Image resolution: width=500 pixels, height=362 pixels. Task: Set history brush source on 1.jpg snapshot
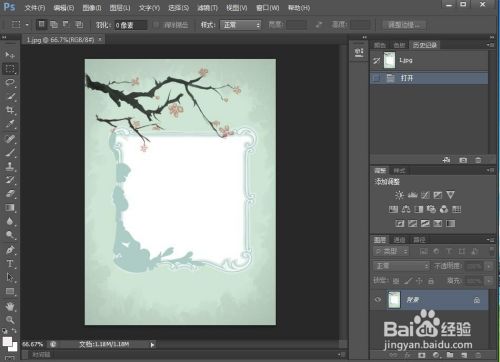tap(376, 61)
